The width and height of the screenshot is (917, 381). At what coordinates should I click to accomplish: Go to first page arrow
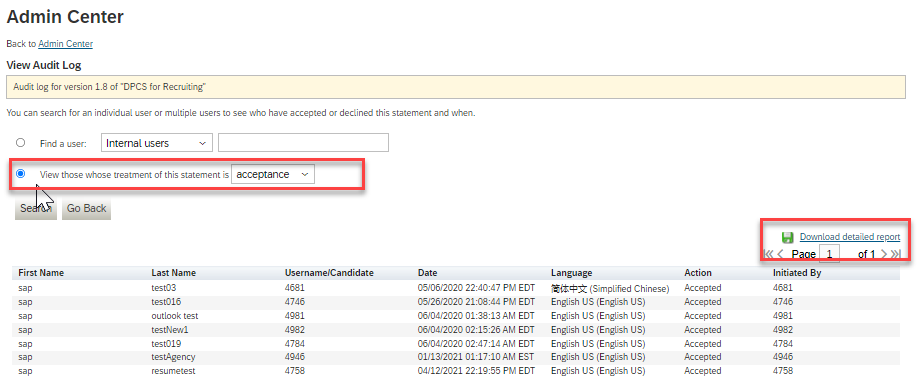[768, 254]
